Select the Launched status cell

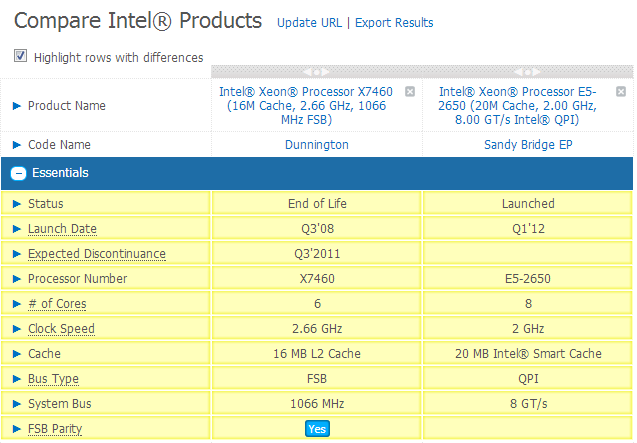[x=528, y=203]
